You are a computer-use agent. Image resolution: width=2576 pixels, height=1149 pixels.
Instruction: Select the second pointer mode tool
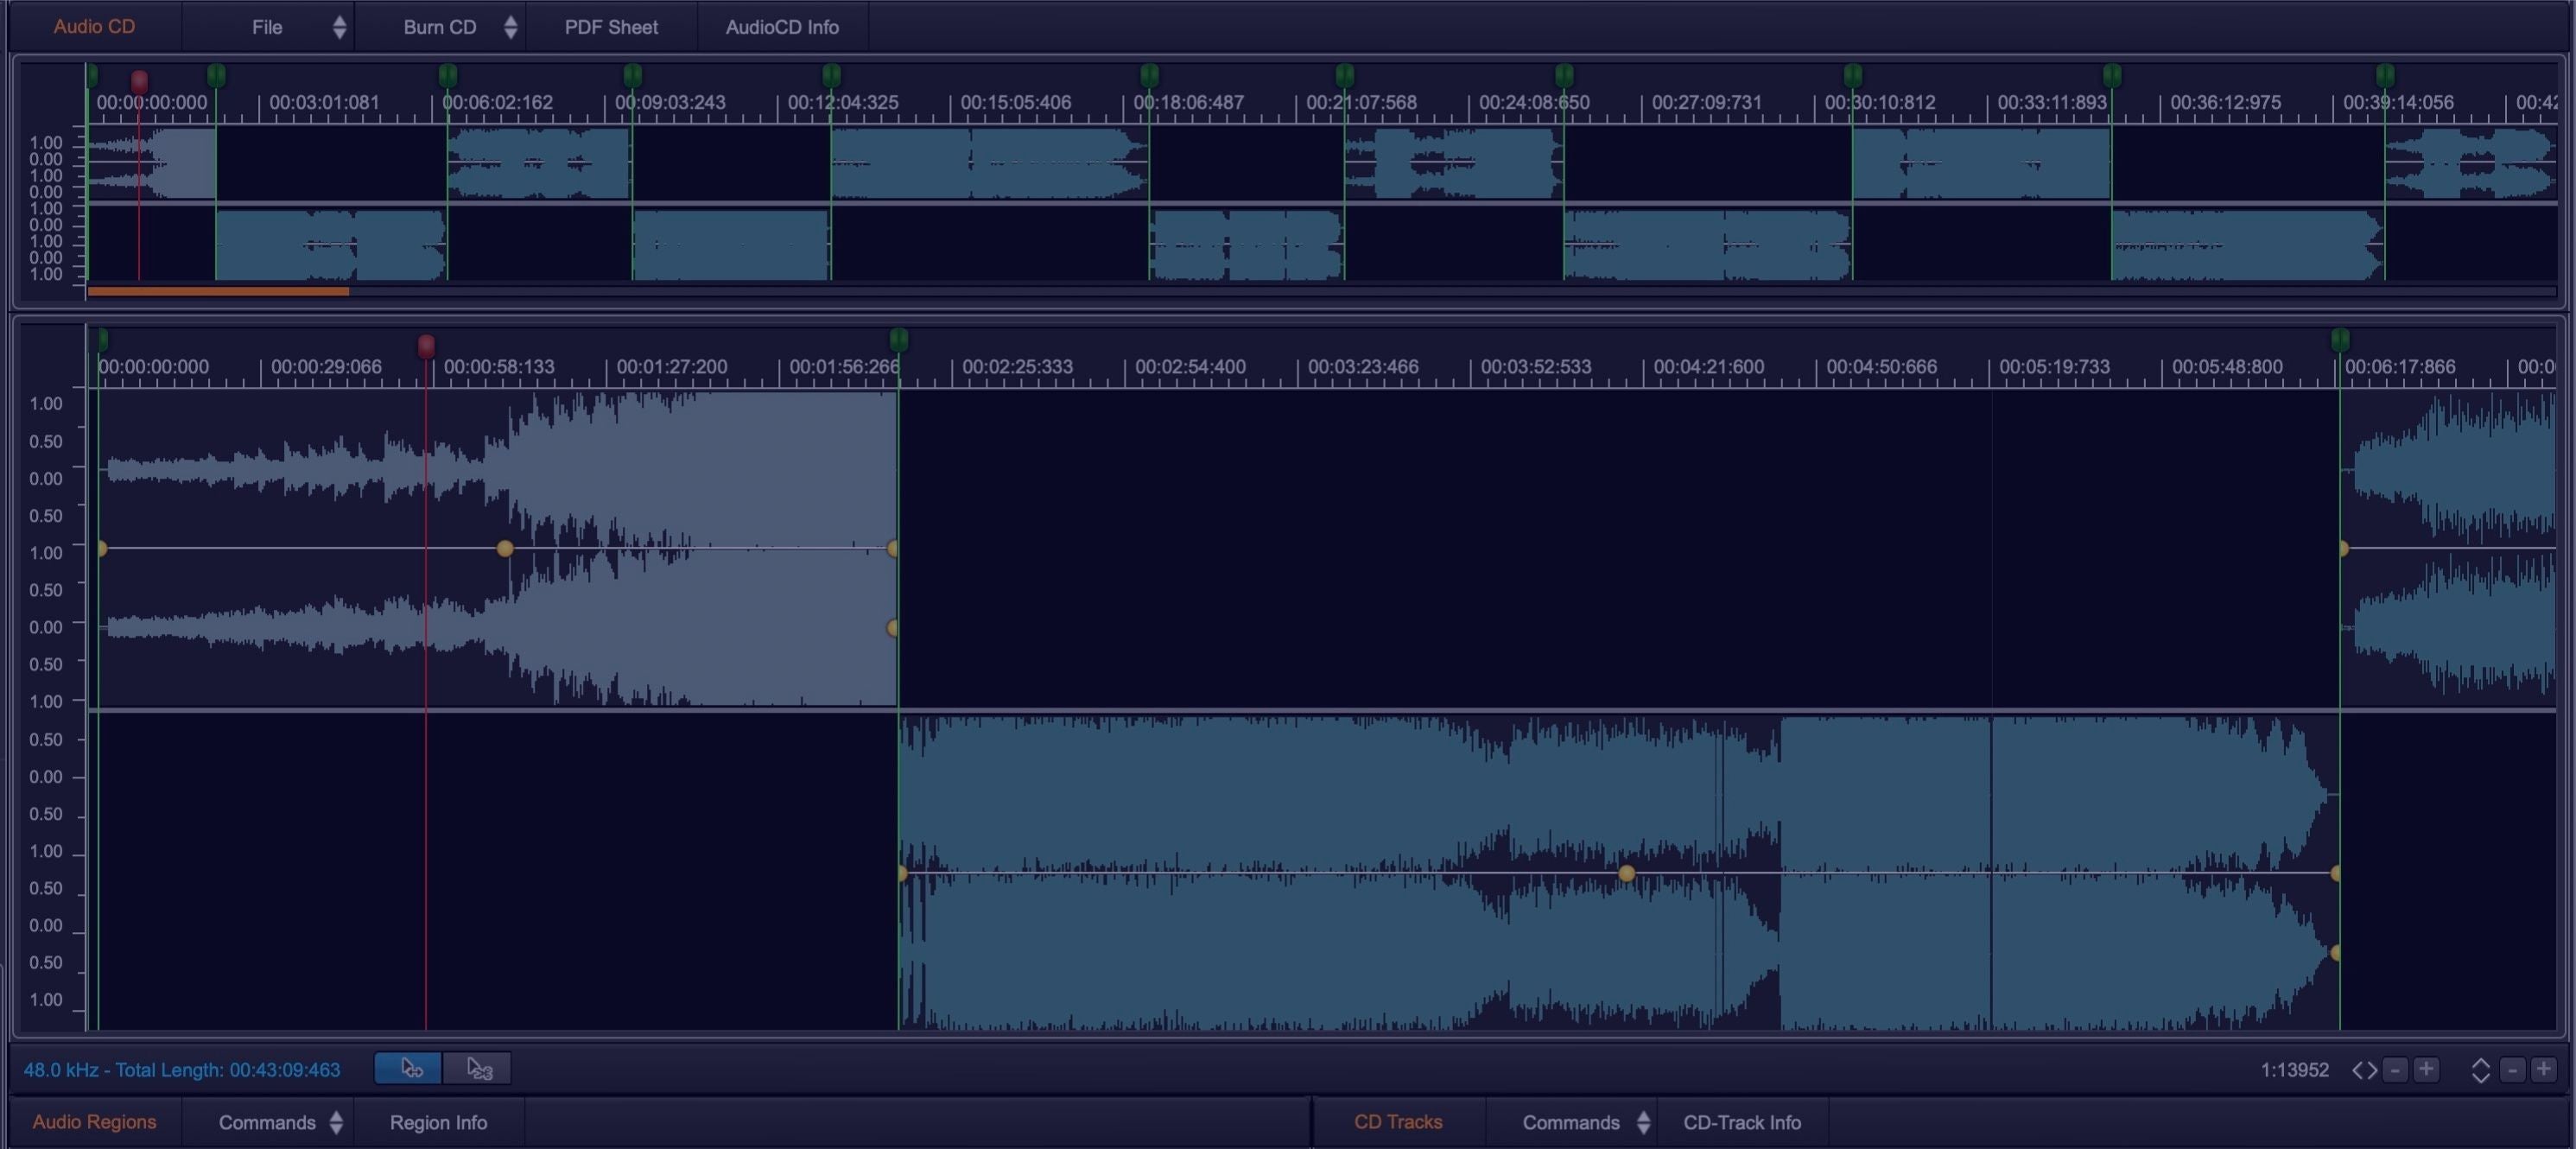(478, 1069)
